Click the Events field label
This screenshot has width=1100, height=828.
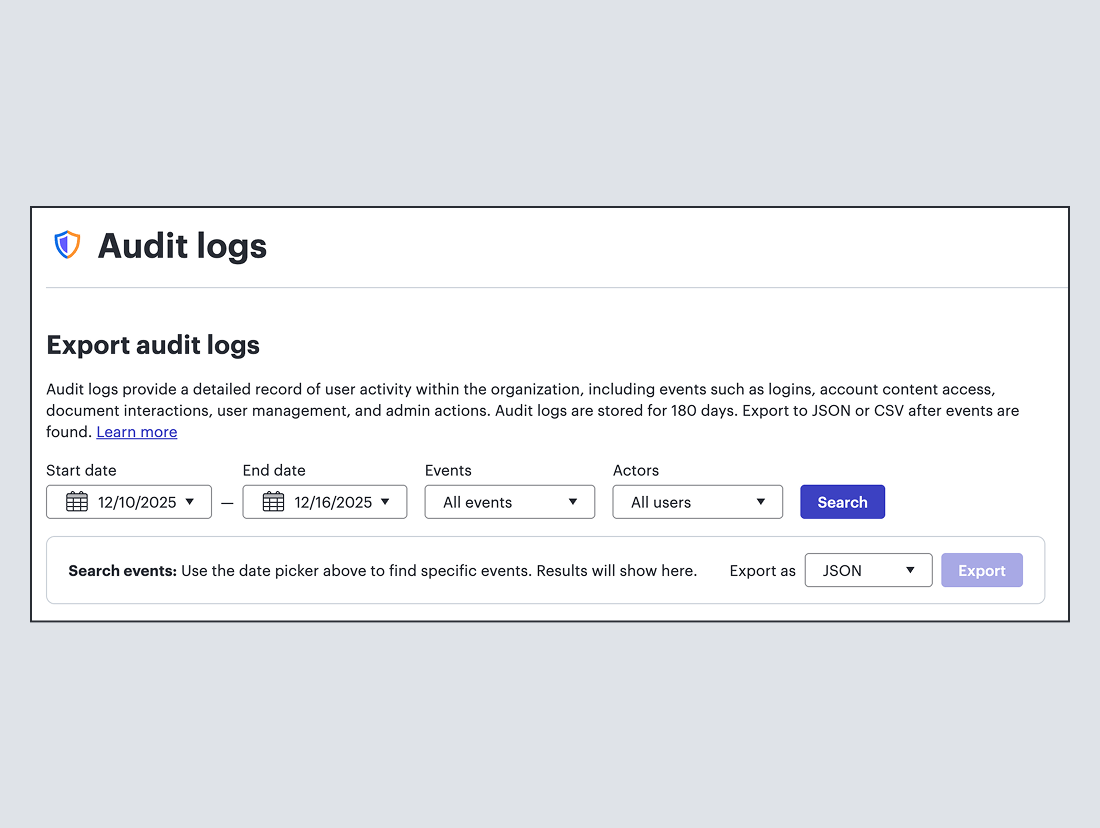click(448, 470)
